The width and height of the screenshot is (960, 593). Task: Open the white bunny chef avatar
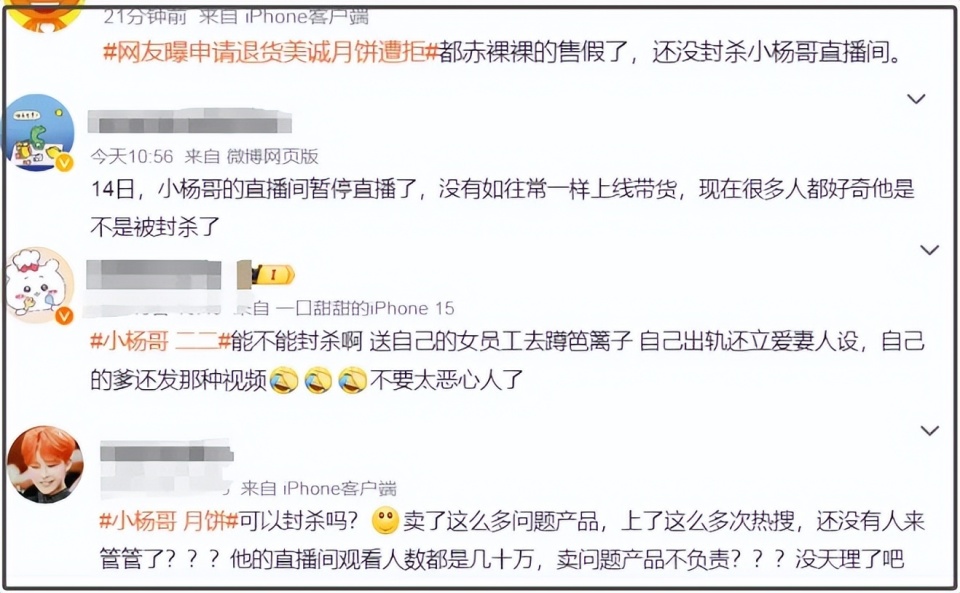(40, 285)
